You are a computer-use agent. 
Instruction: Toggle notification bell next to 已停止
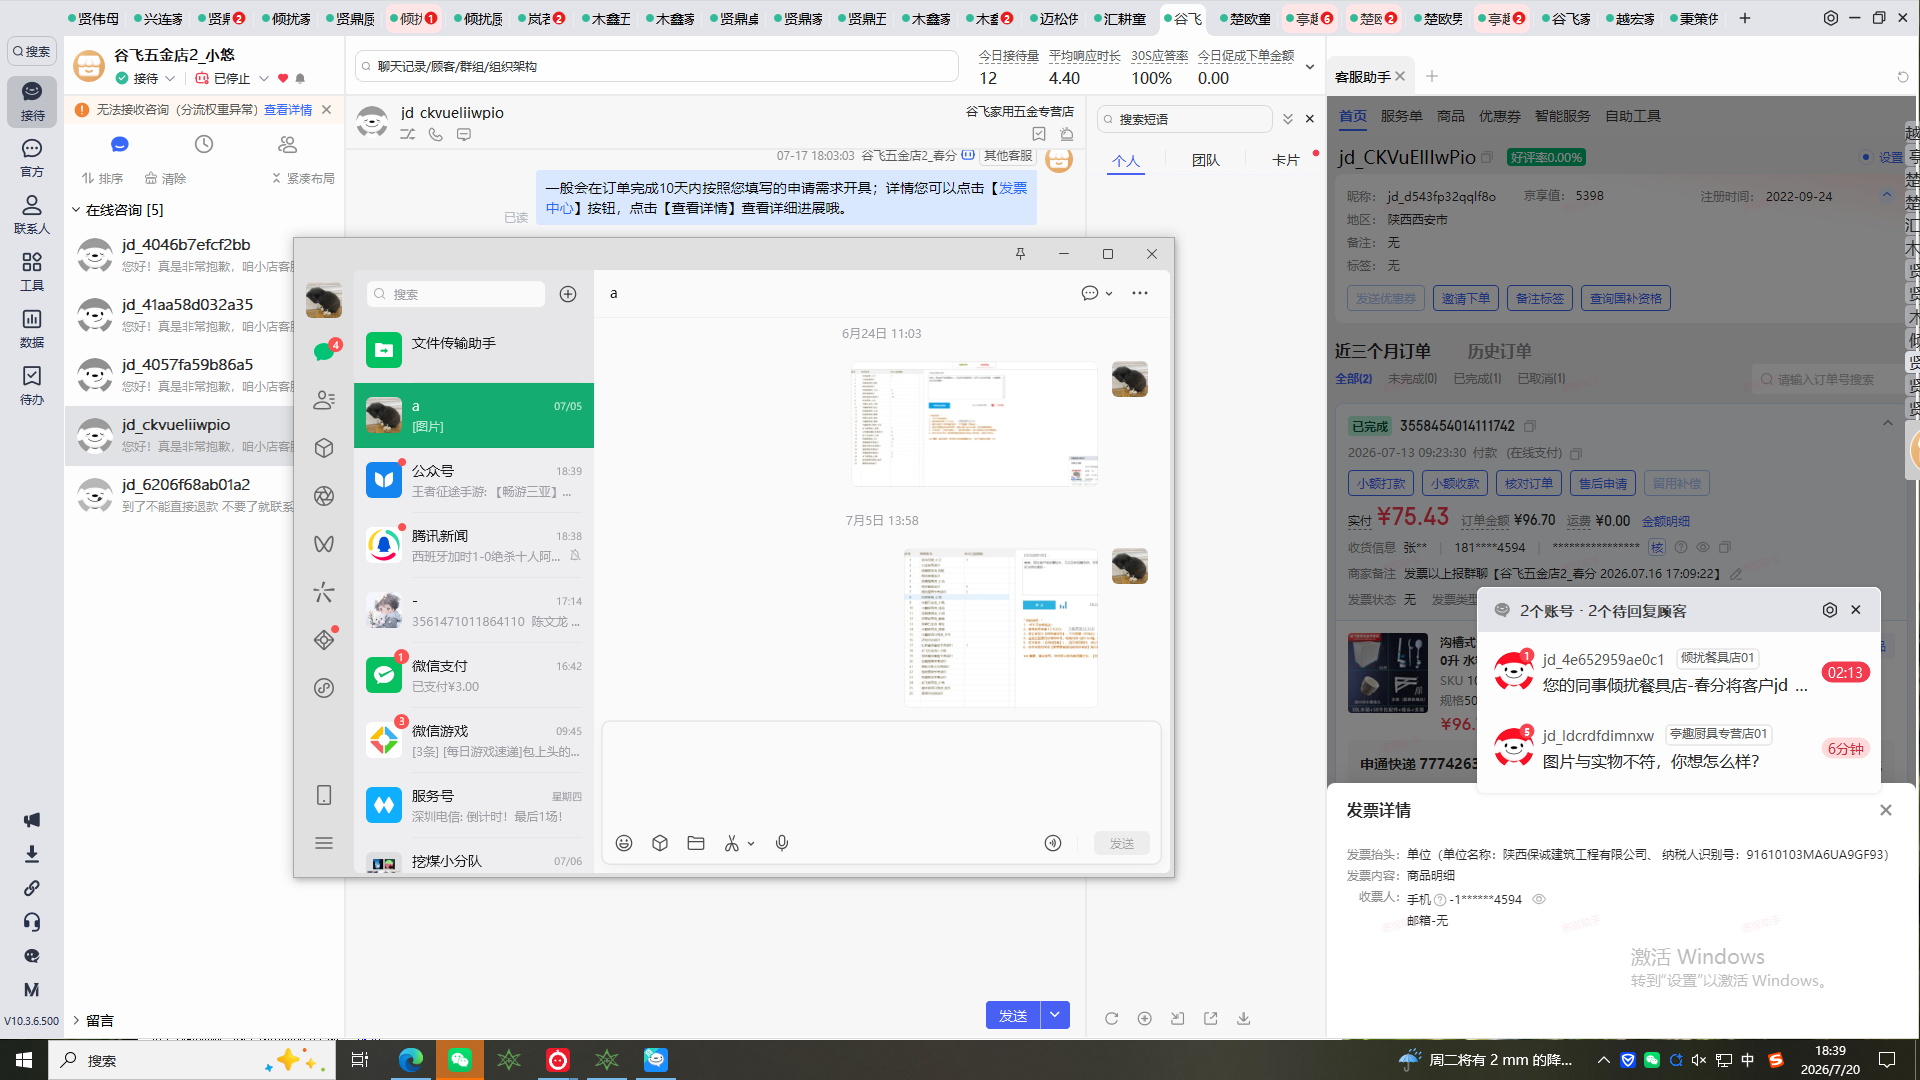point(300,78)
